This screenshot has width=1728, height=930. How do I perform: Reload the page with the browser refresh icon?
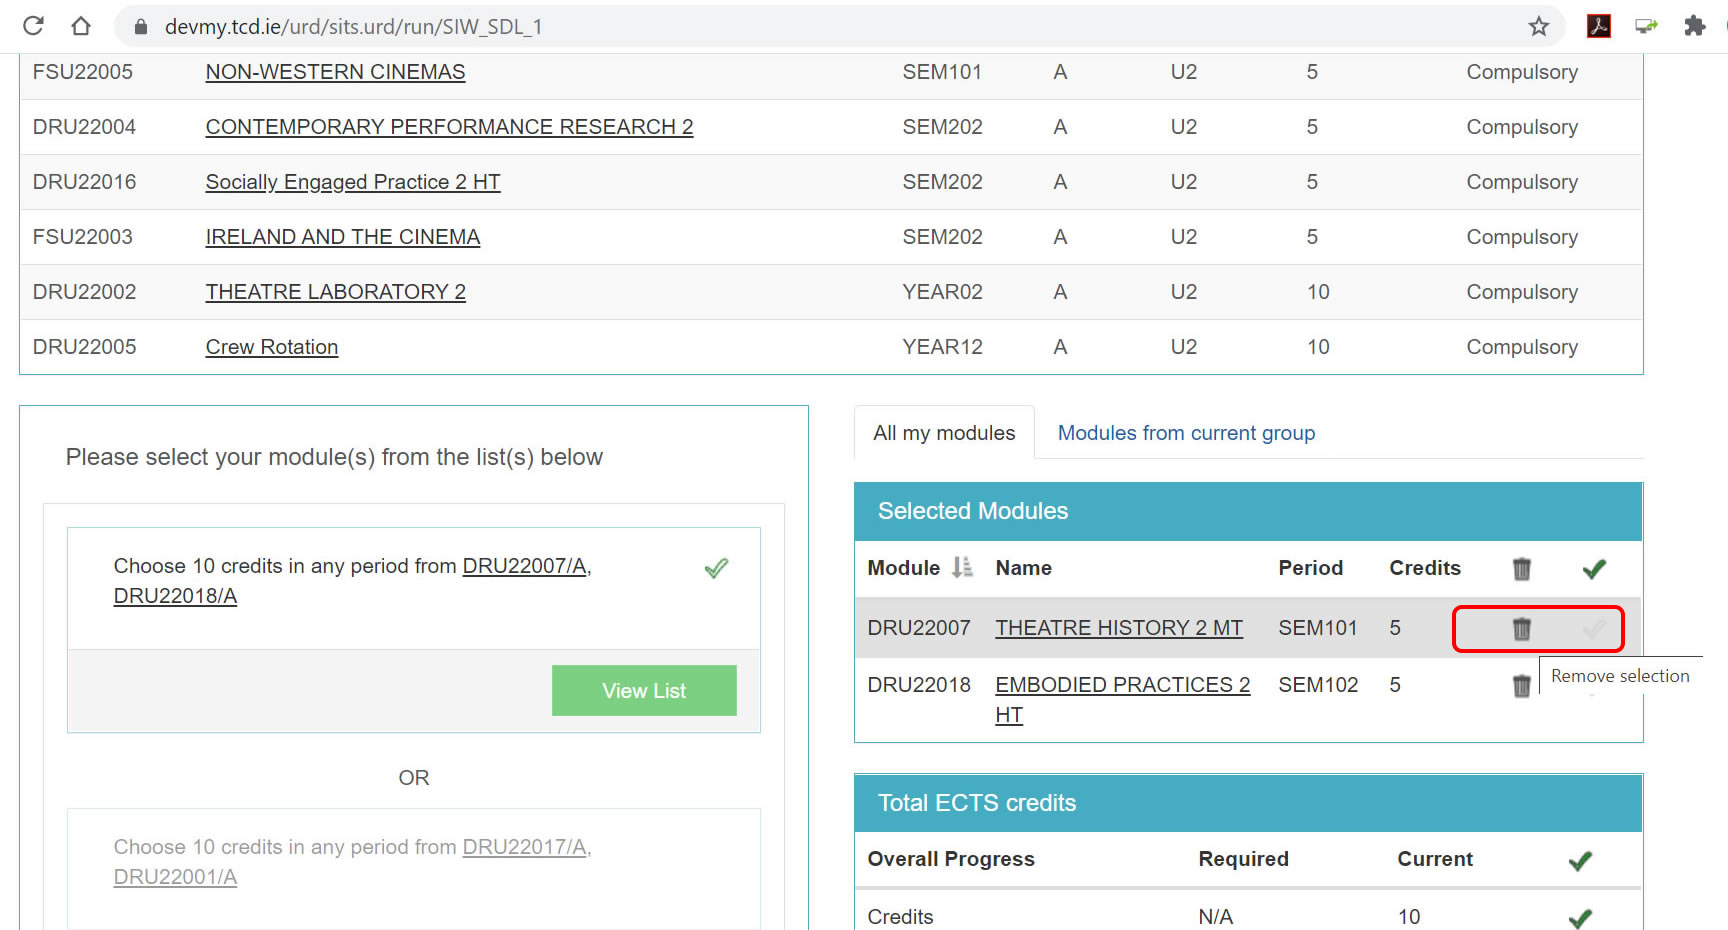click(33, 26)
